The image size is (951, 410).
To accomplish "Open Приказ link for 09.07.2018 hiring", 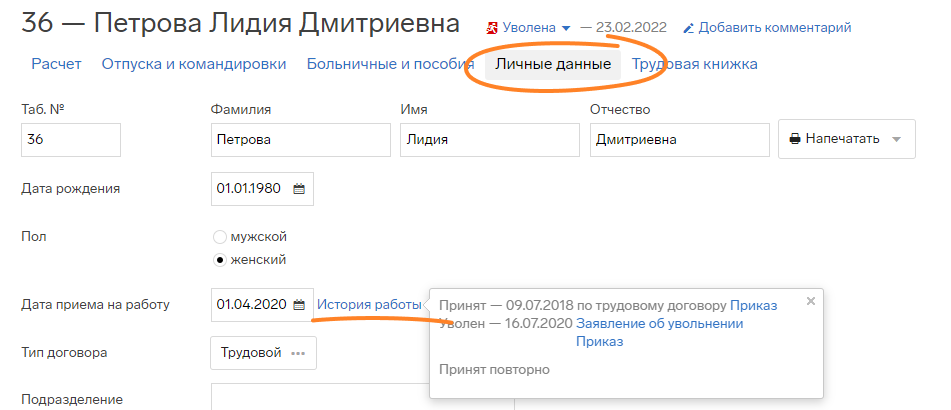I will tap(754, 306).
